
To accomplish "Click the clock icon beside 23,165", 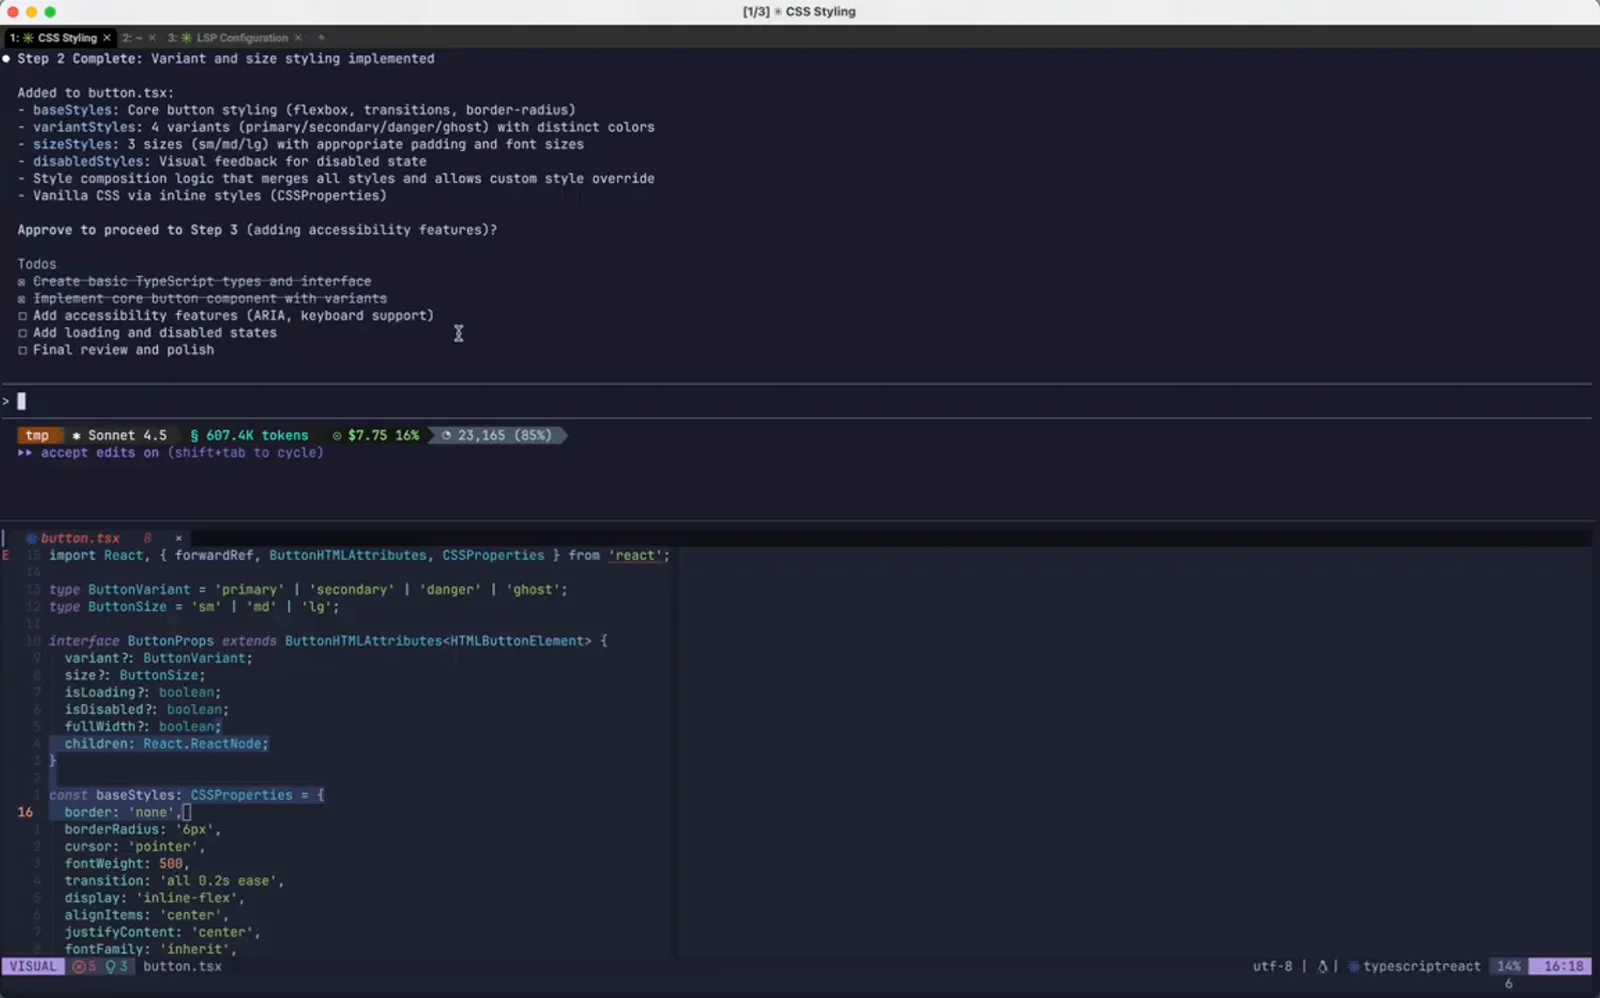I will [446, 435].
